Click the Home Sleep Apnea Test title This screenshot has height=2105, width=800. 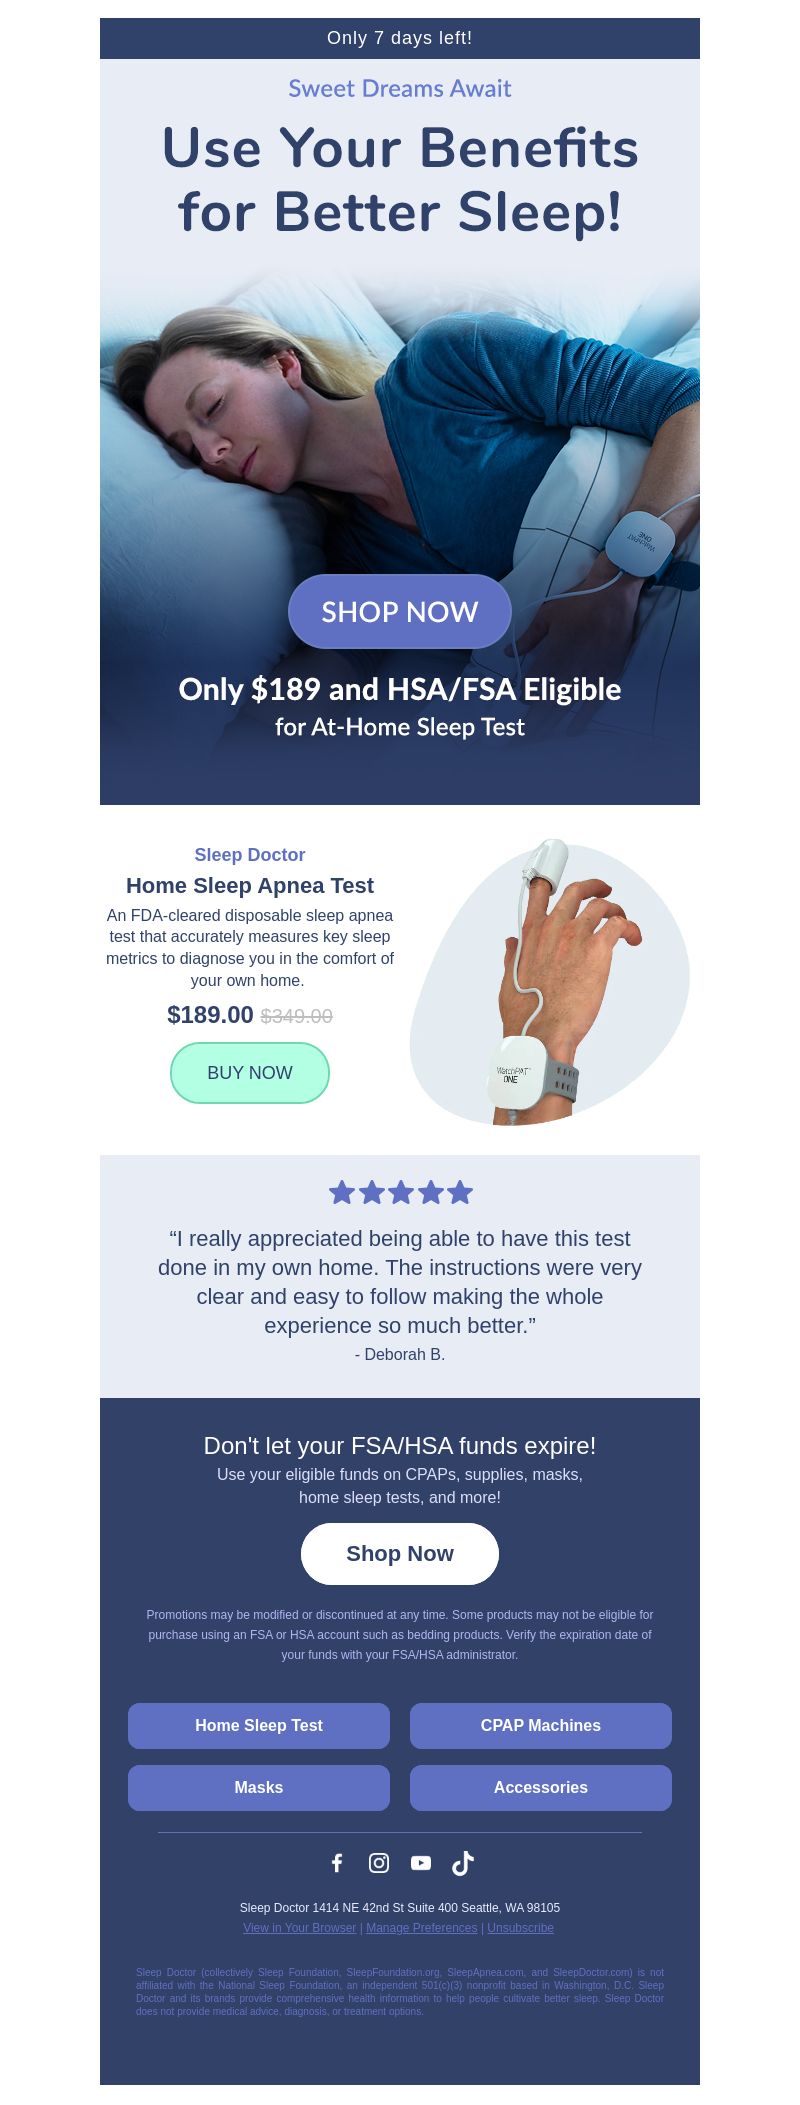(x=250, y=886)
